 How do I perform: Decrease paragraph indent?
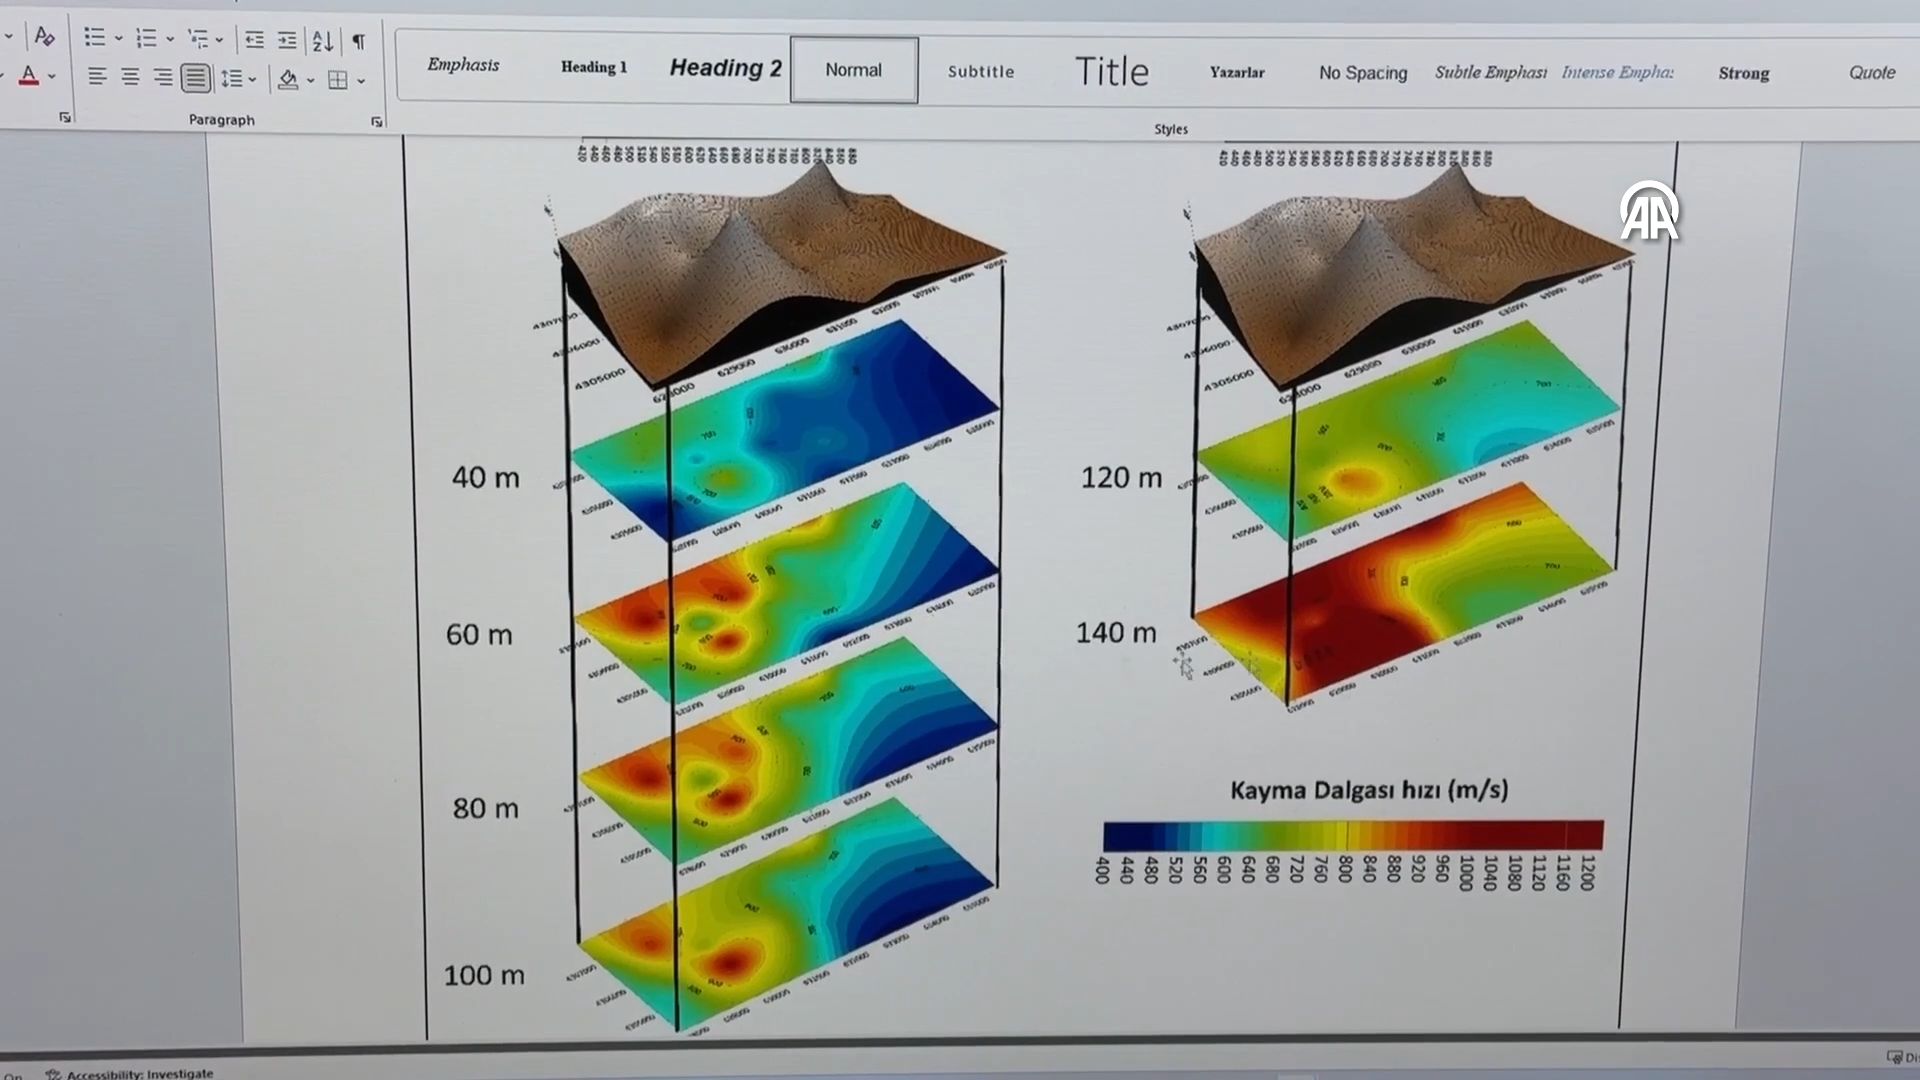pos(255,40)
